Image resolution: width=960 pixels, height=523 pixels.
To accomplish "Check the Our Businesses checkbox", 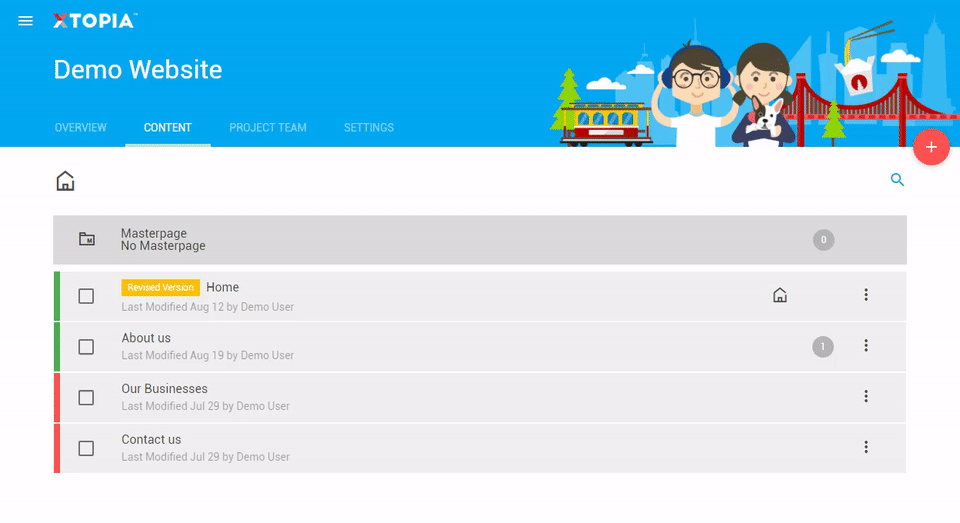I will point(86,398).
